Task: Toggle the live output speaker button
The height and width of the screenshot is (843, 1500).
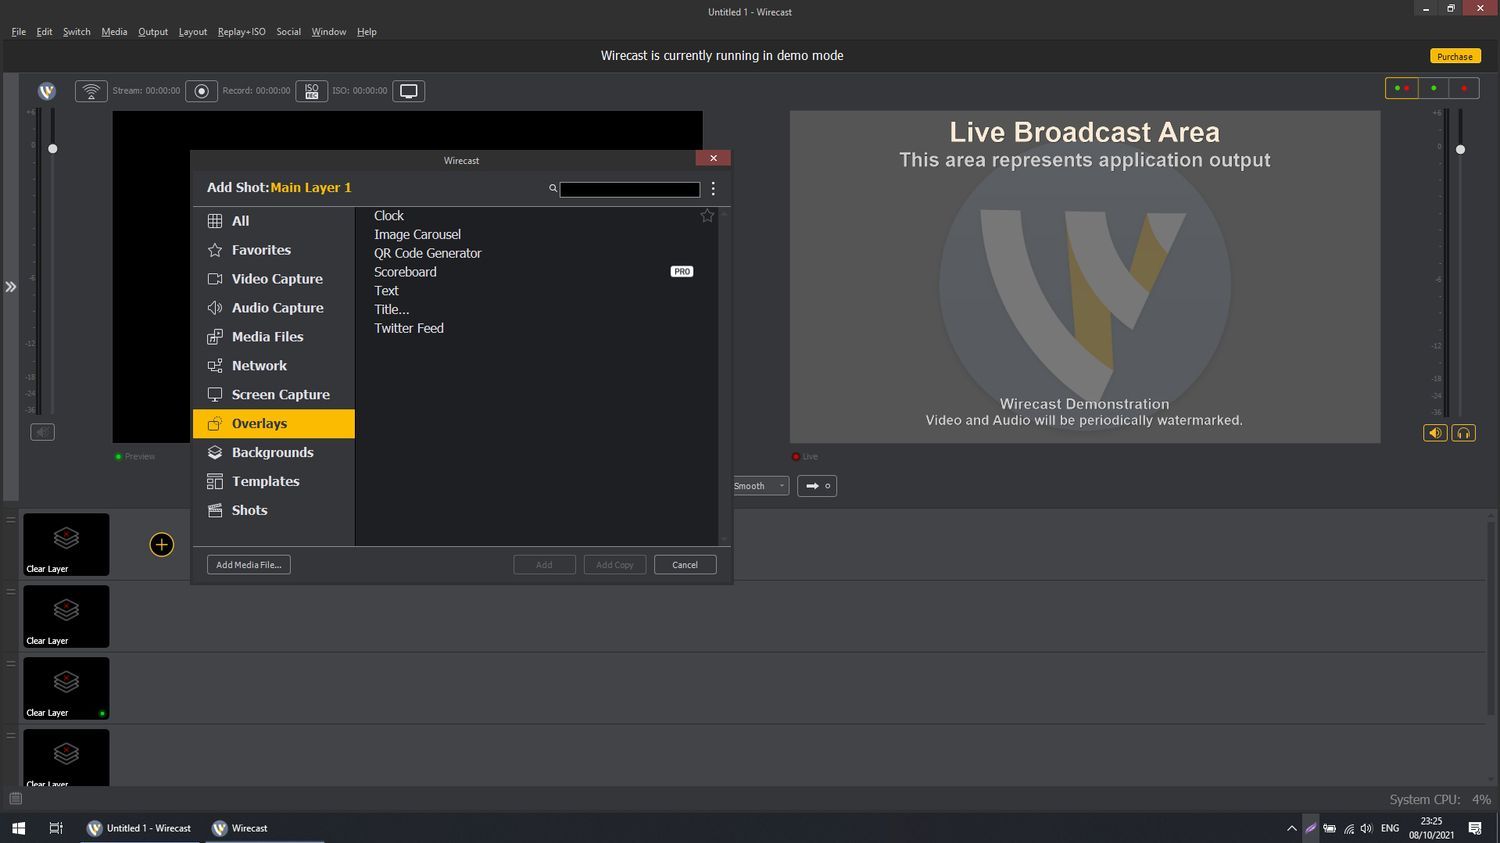Action: tap(1435, 433)
